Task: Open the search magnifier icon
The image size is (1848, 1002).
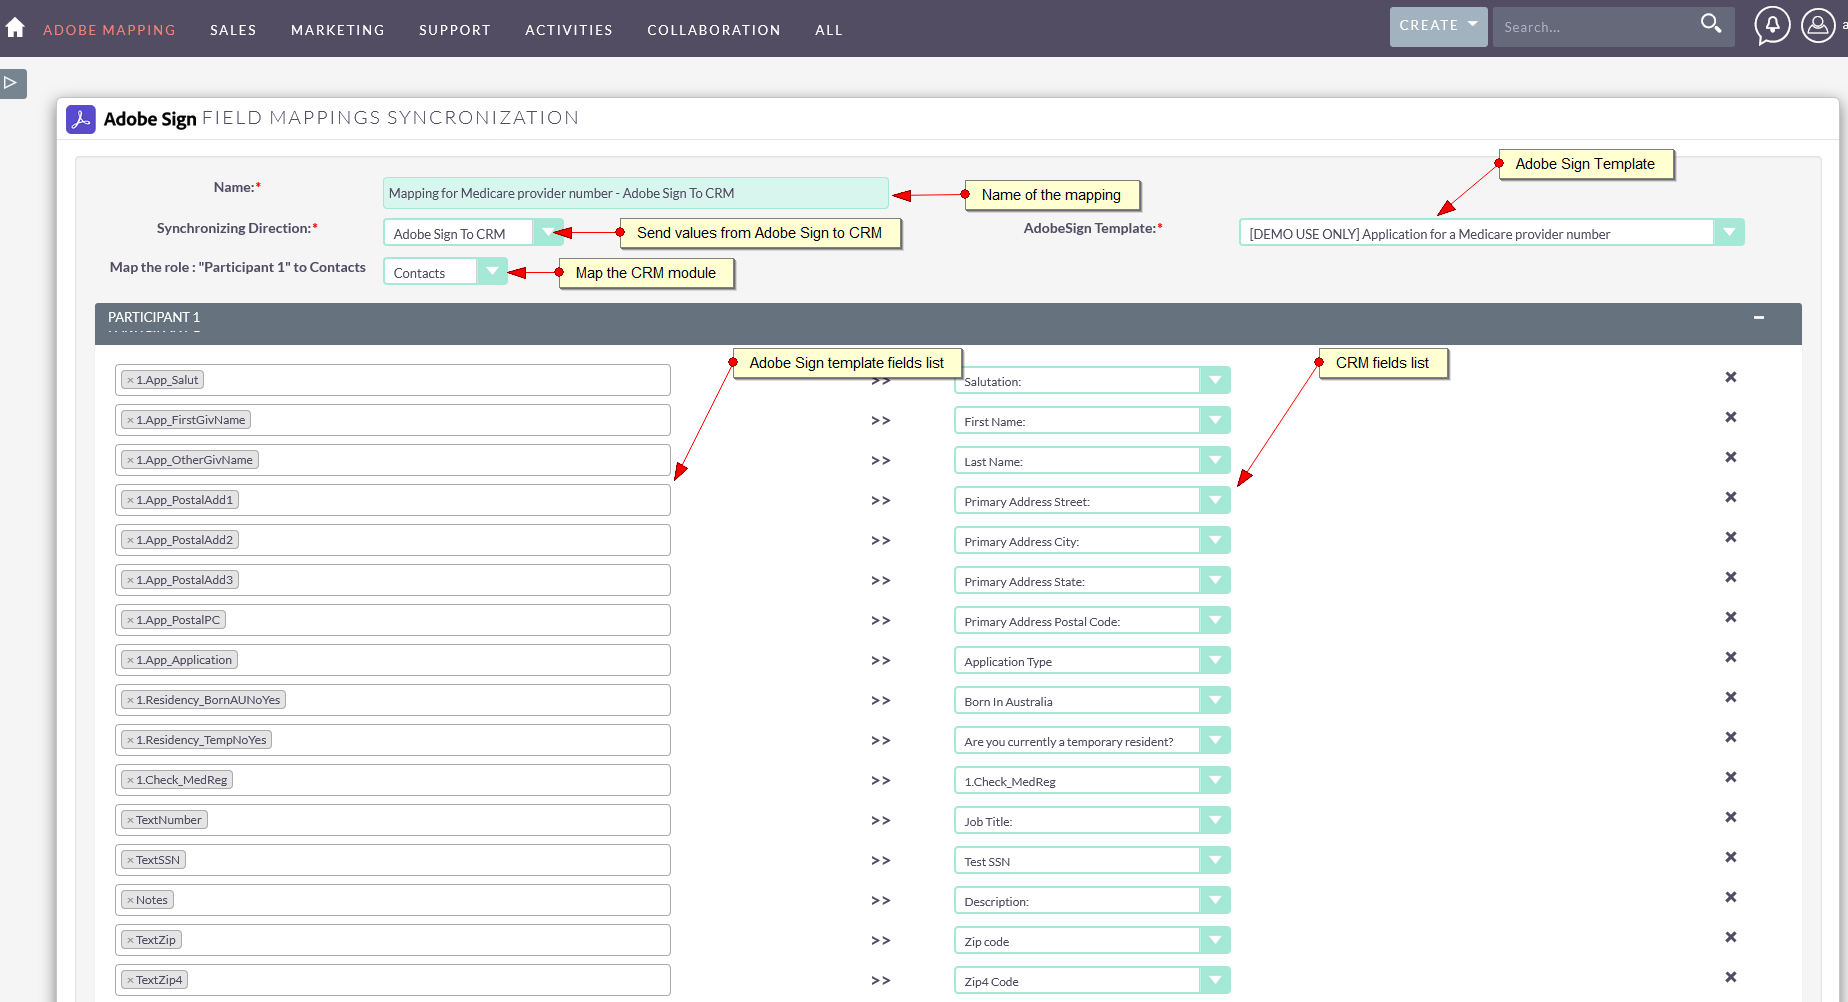Action: click(x=1711, y=23)
